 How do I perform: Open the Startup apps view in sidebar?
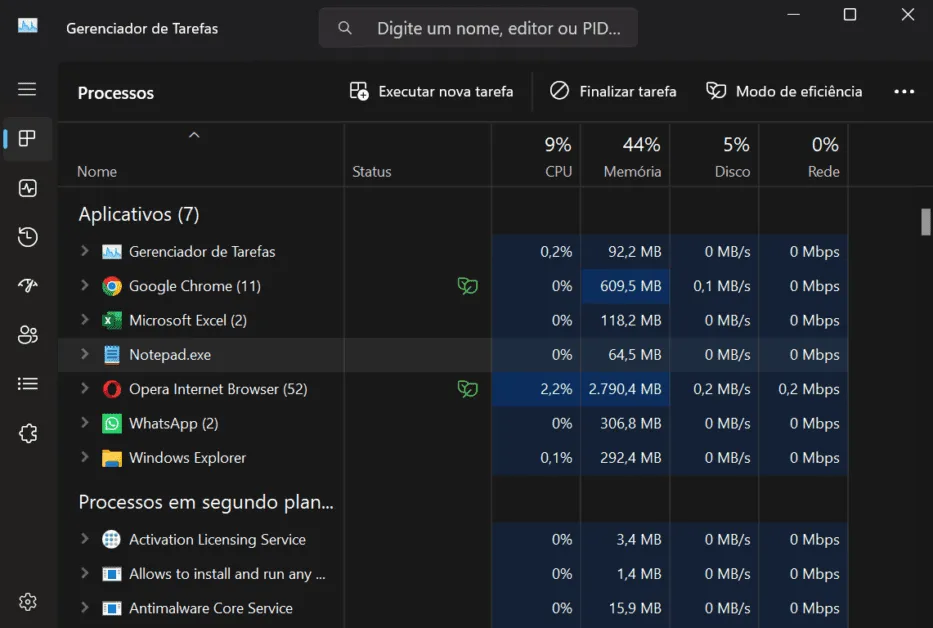[27, 285]
